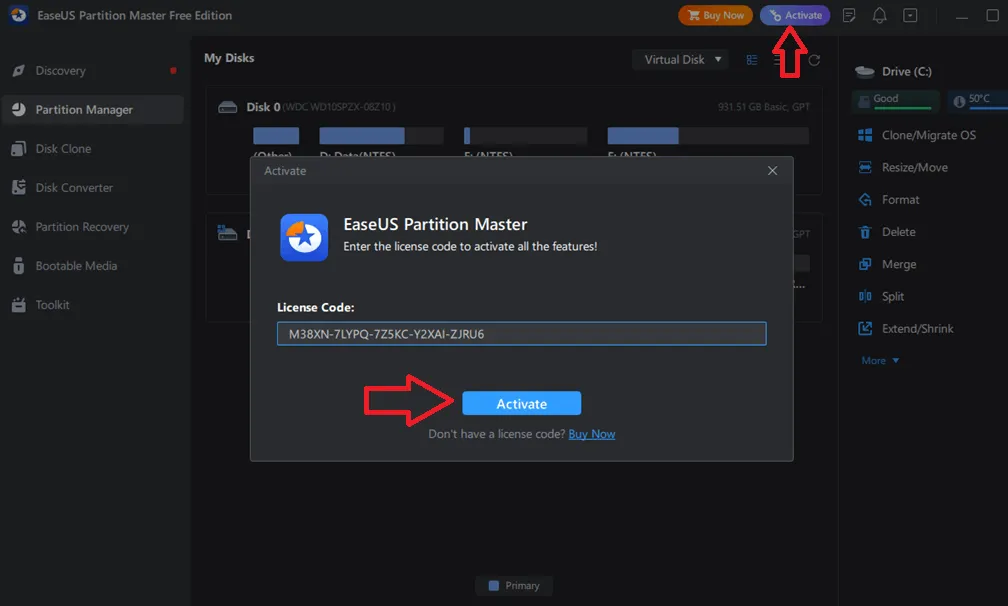Open the Virtual Disk dropdown
This screenshot has width=1008, height=606.
coord(680,60)
